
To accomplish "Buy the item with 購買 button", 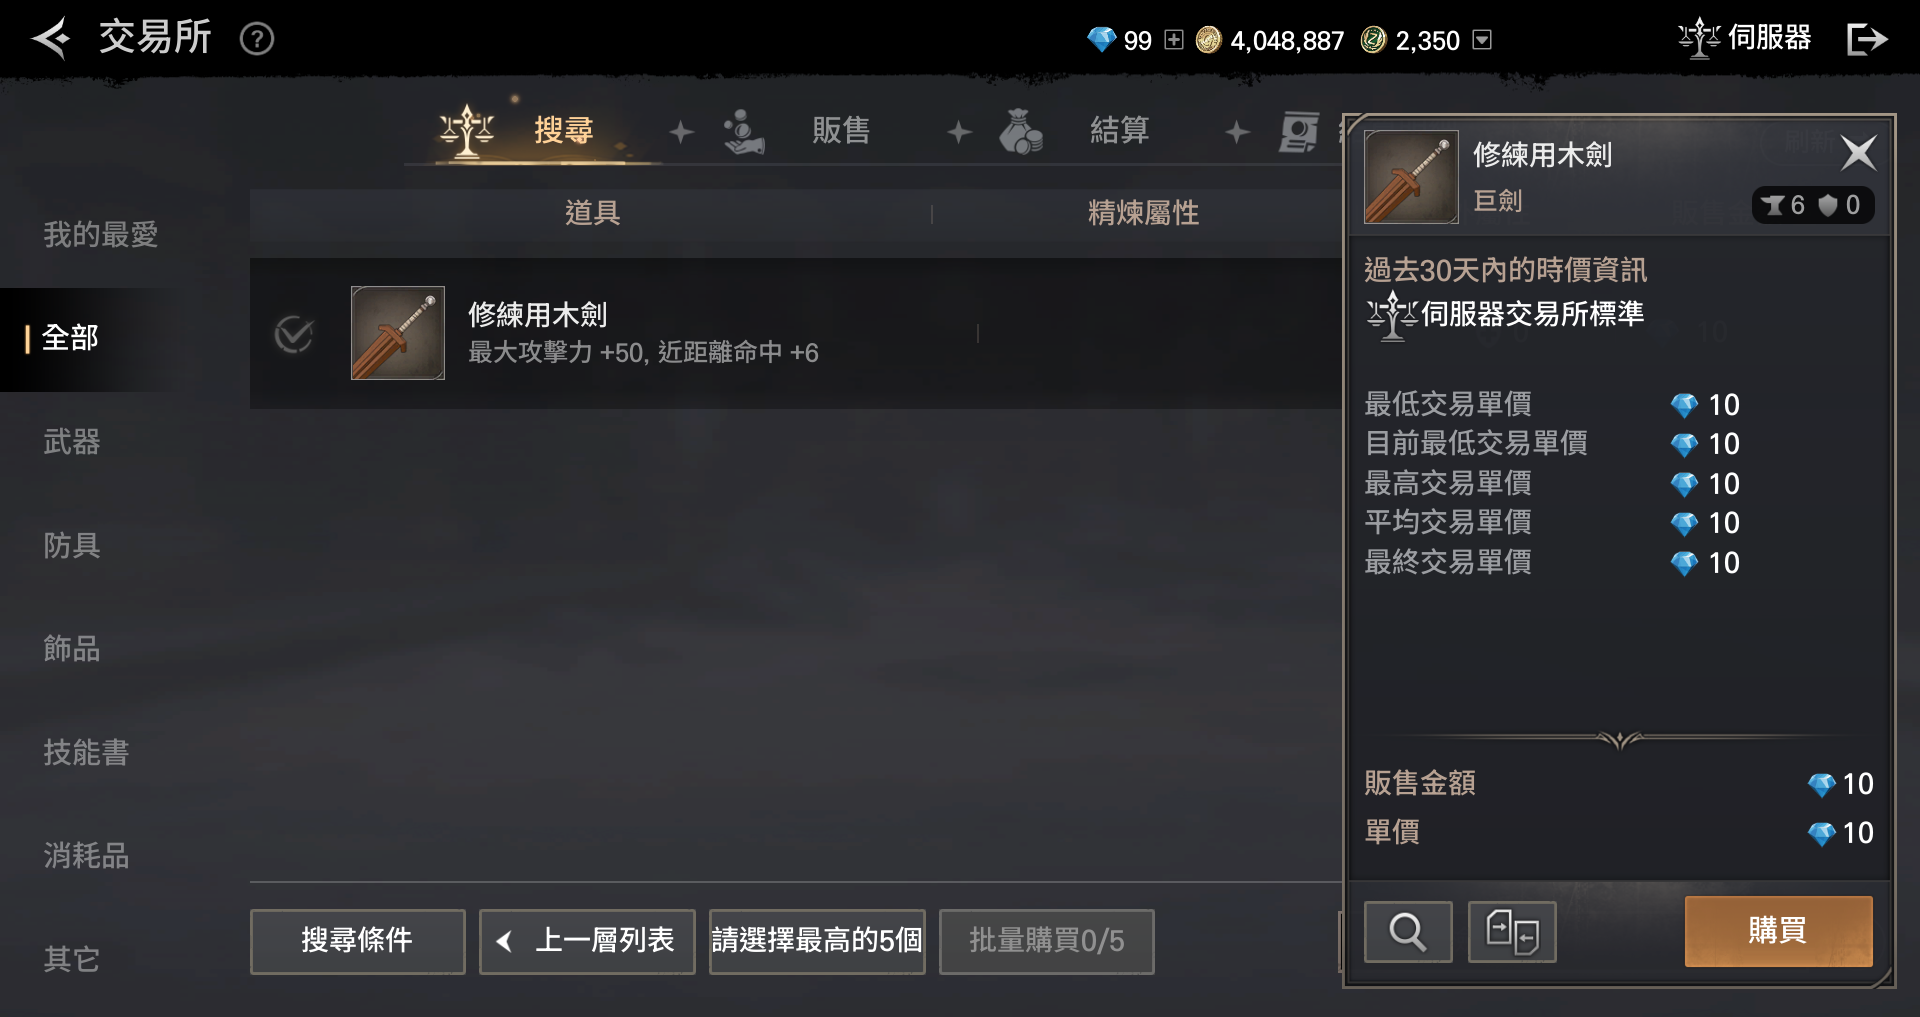I will coord(1778,931).
